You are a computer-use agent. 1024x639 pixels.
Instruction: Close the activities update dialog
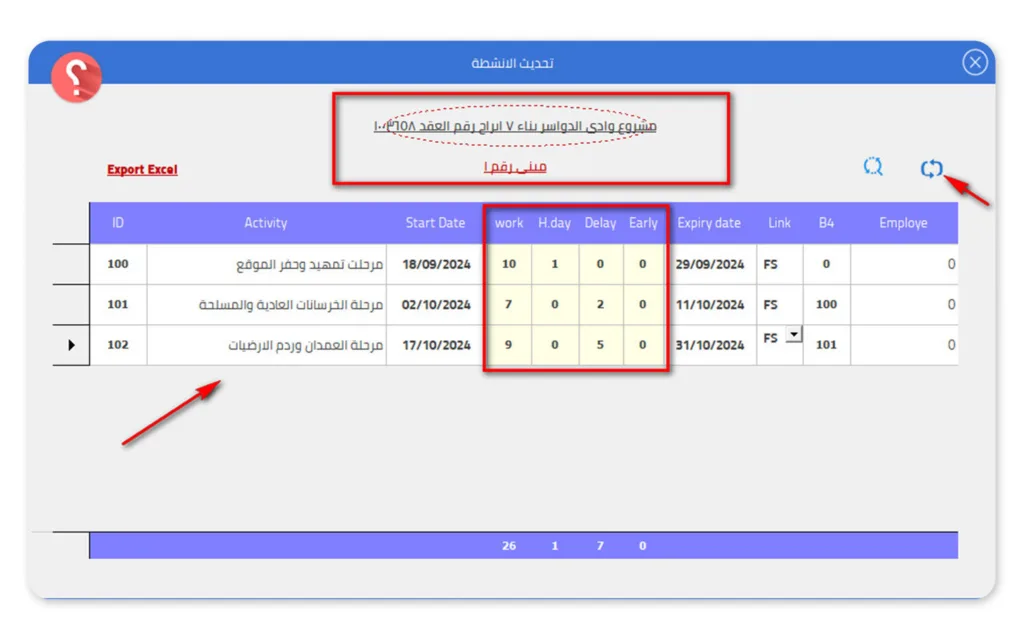click(x=974, y=63)
